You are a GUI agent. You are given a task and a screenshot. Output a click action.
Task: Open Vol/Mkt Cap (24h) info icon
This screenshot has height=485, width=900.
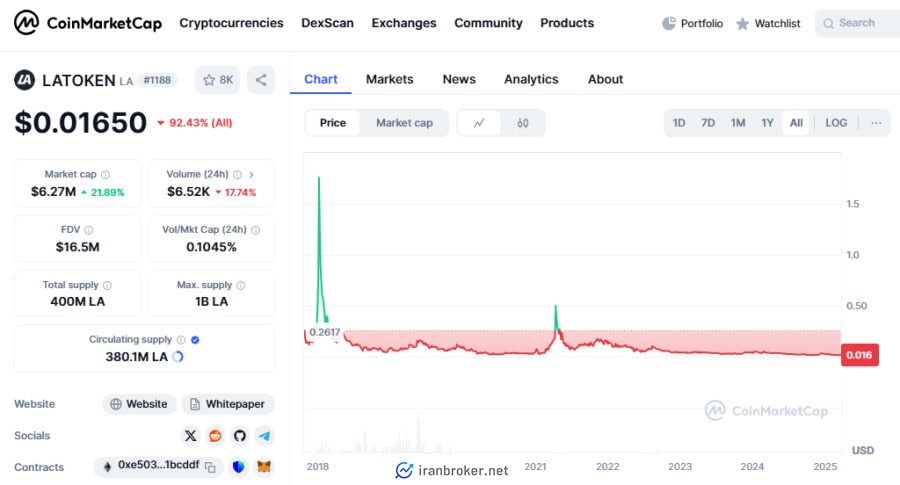tap(255, 230)
